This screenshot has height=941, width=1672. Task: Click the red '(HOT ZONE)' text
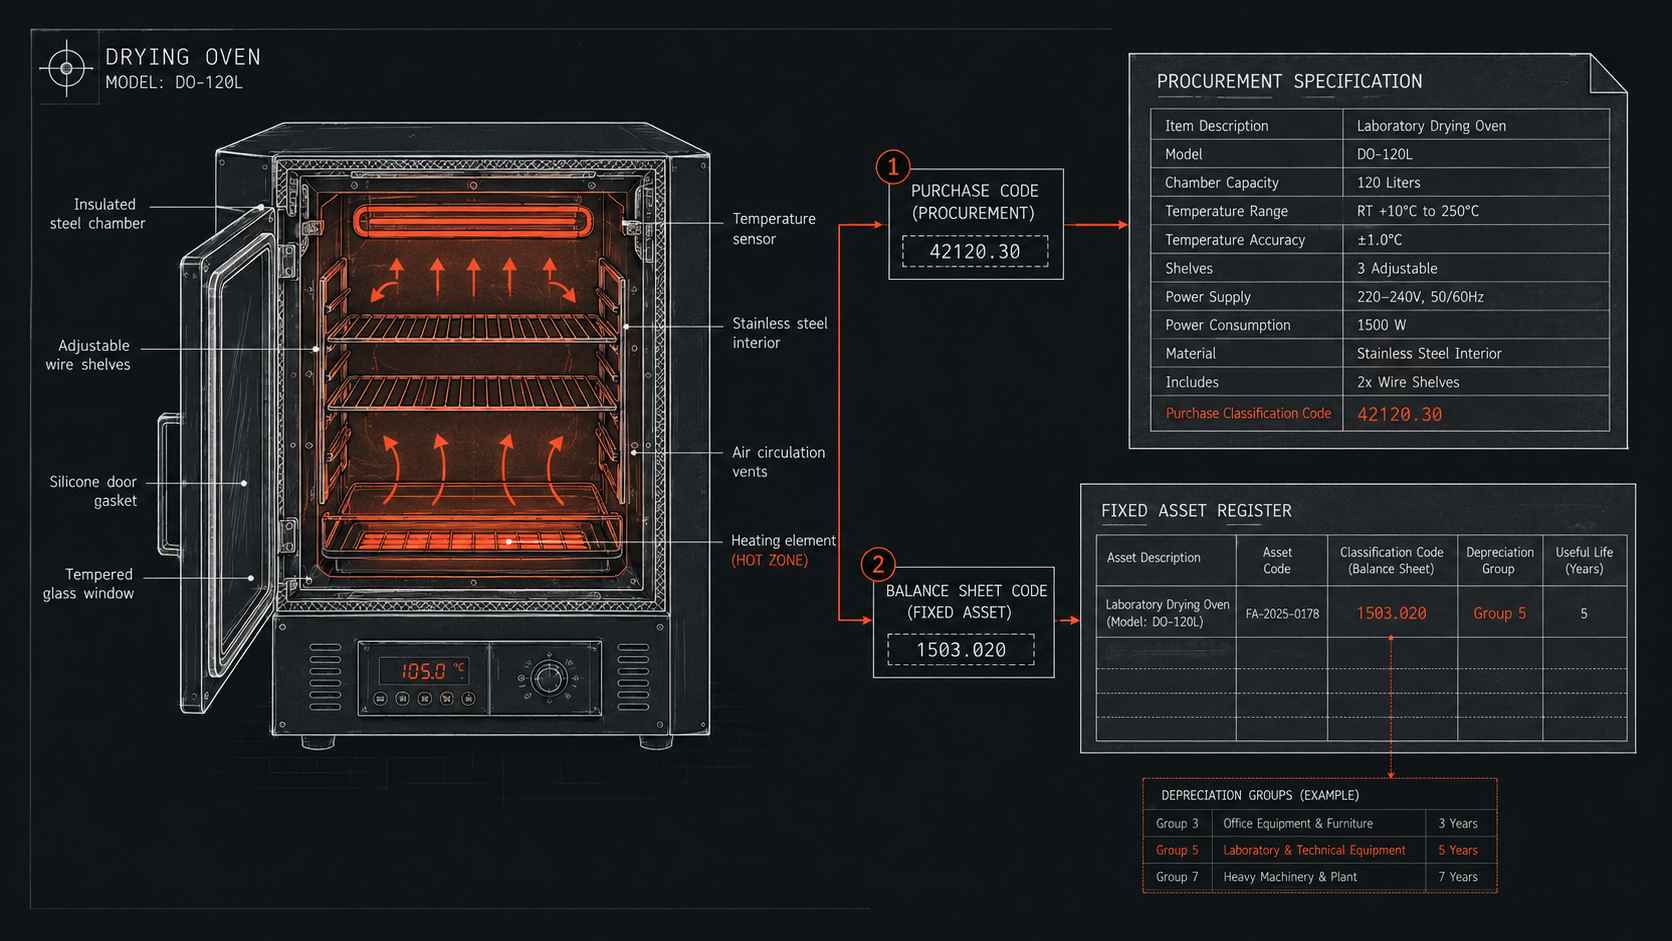point(769,560)
